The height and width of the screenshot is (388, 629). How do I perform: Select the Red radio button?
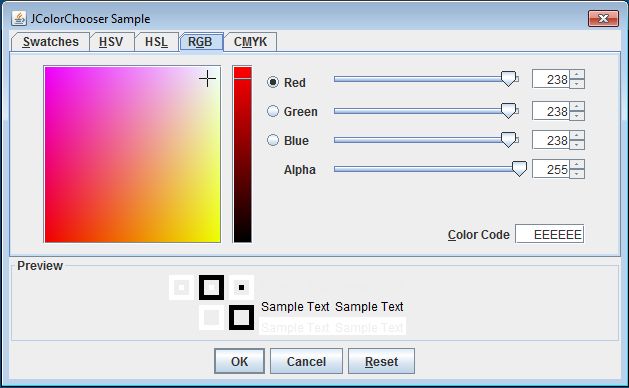pos(273,82)
